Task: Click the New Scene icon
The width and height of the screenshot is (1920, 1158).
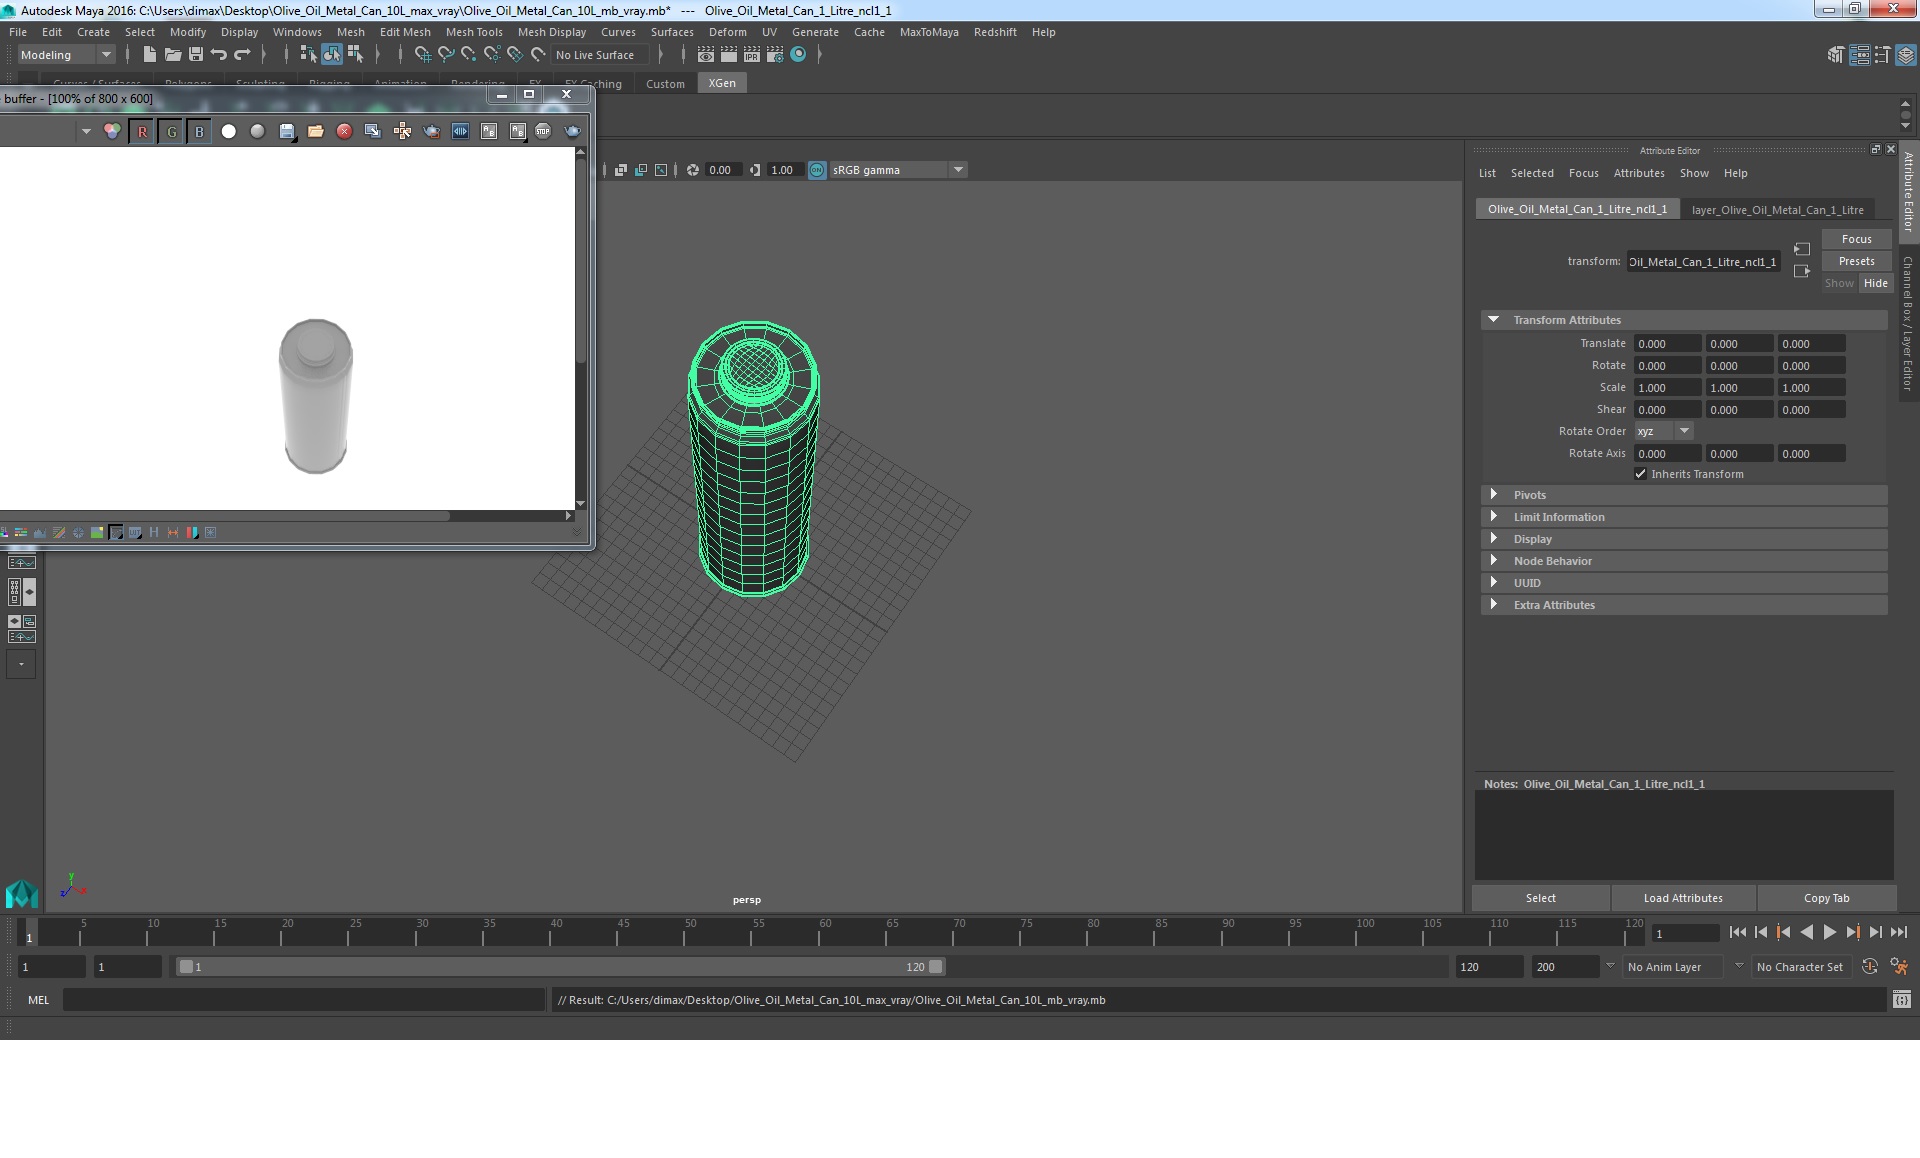Action: (149, 55)
